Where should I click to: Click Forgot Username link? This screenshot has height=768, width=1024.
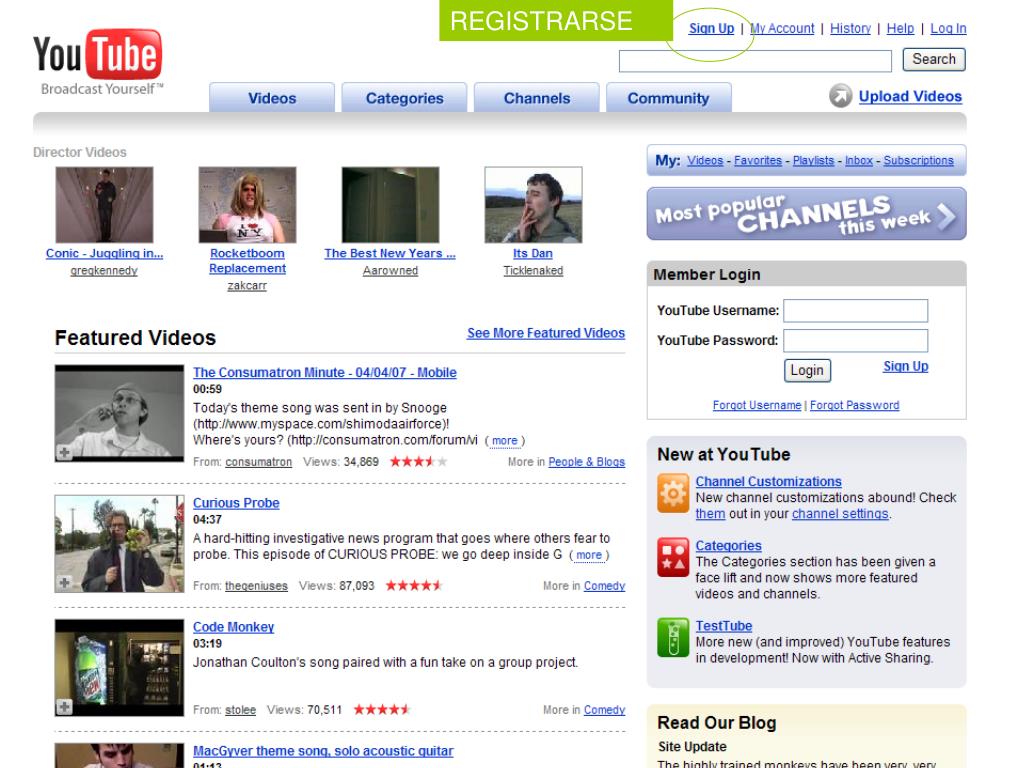[756, 406]
